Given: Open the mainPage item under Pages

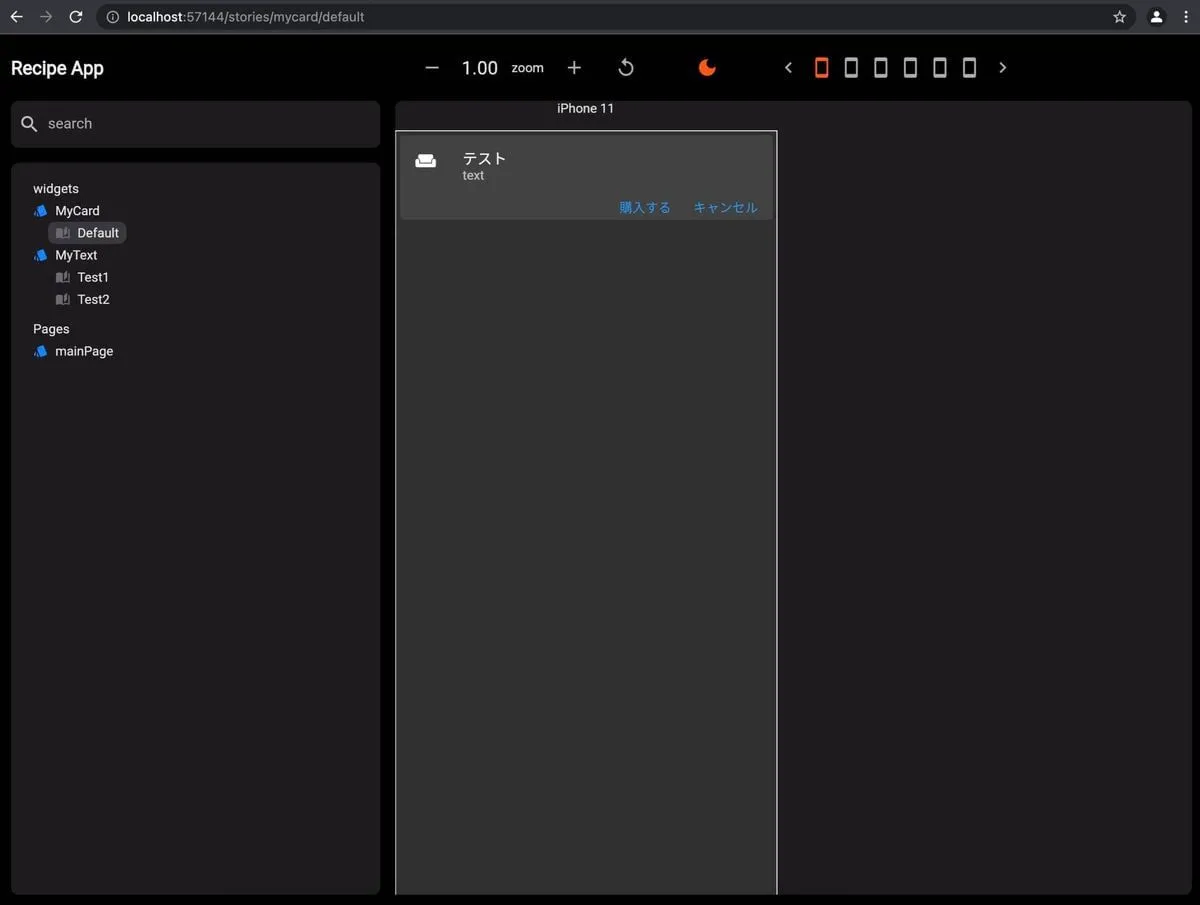Looking at the screenshot, I should pyautogui.click(x=83, y=351).
